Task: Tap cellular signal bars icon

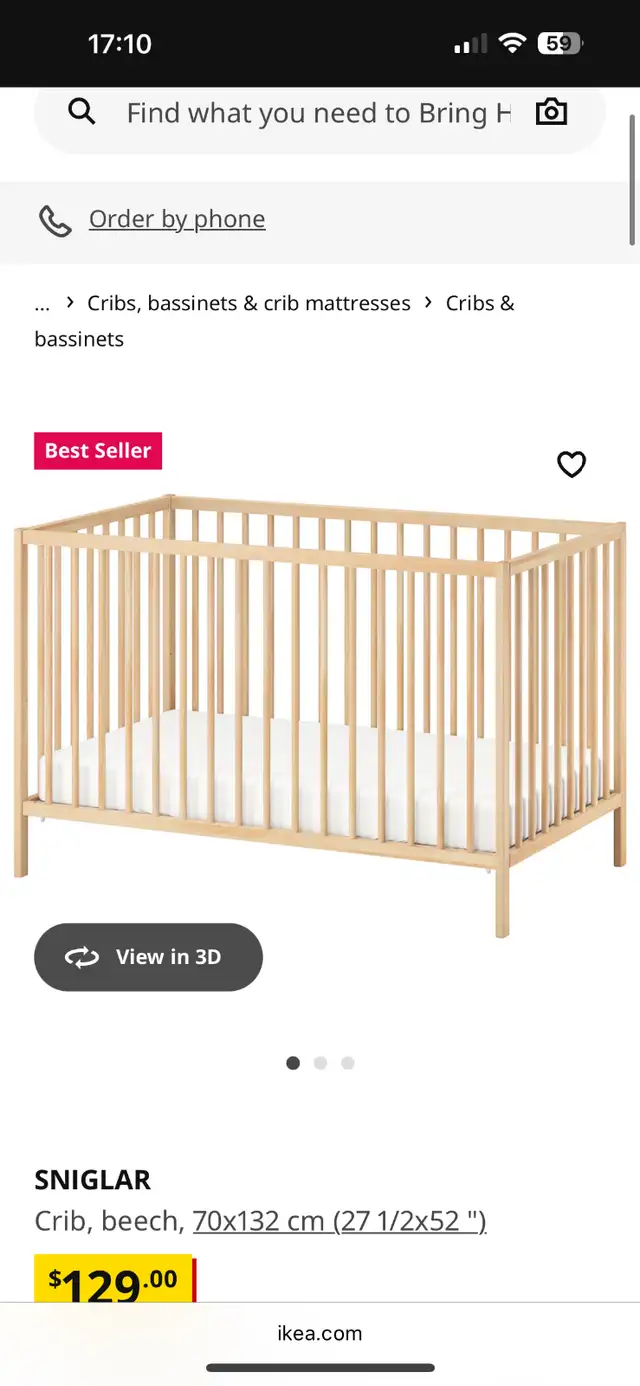Action: point(470,44)
